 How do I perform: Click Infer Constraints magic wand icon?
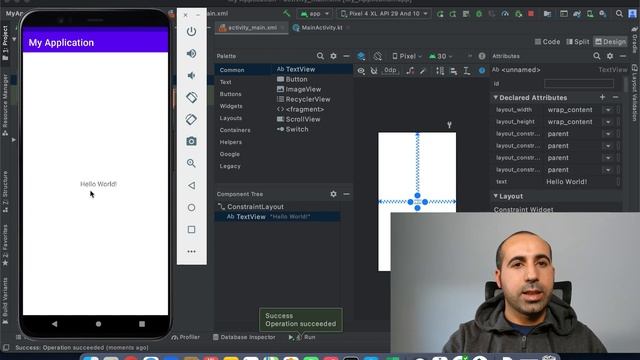pos(423,71)
